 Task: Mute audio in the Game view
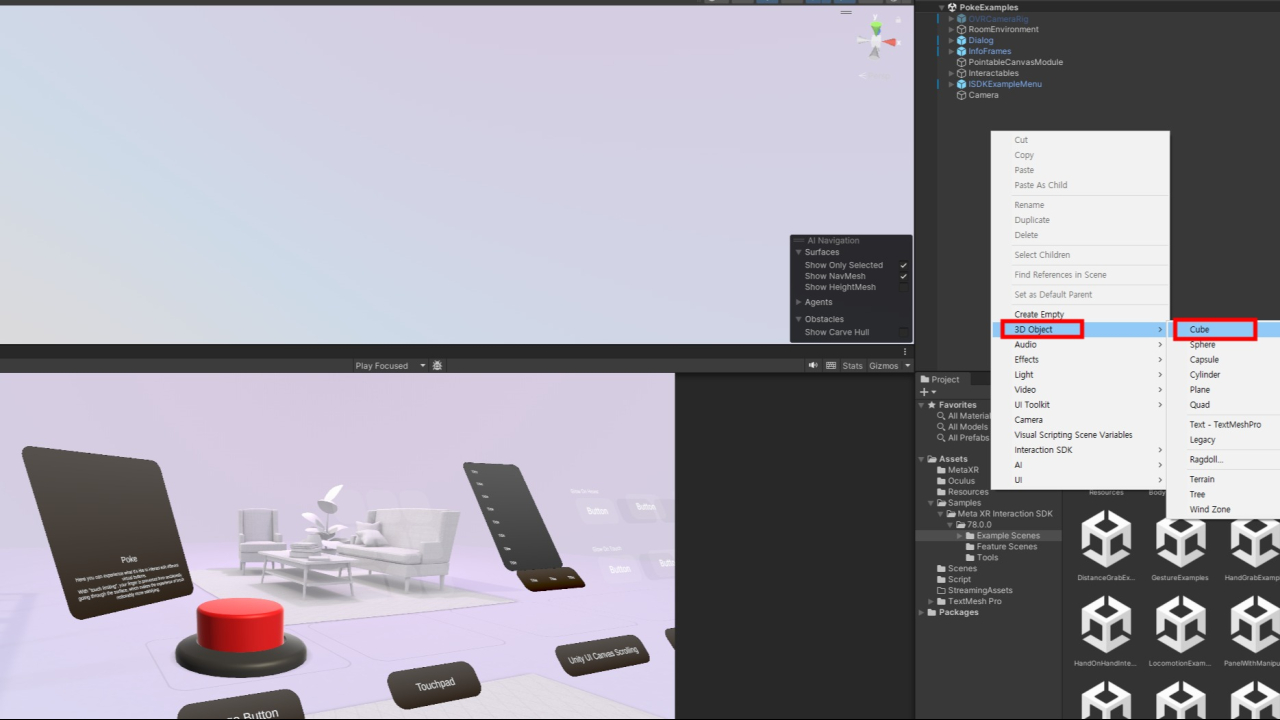pos(813,366)
